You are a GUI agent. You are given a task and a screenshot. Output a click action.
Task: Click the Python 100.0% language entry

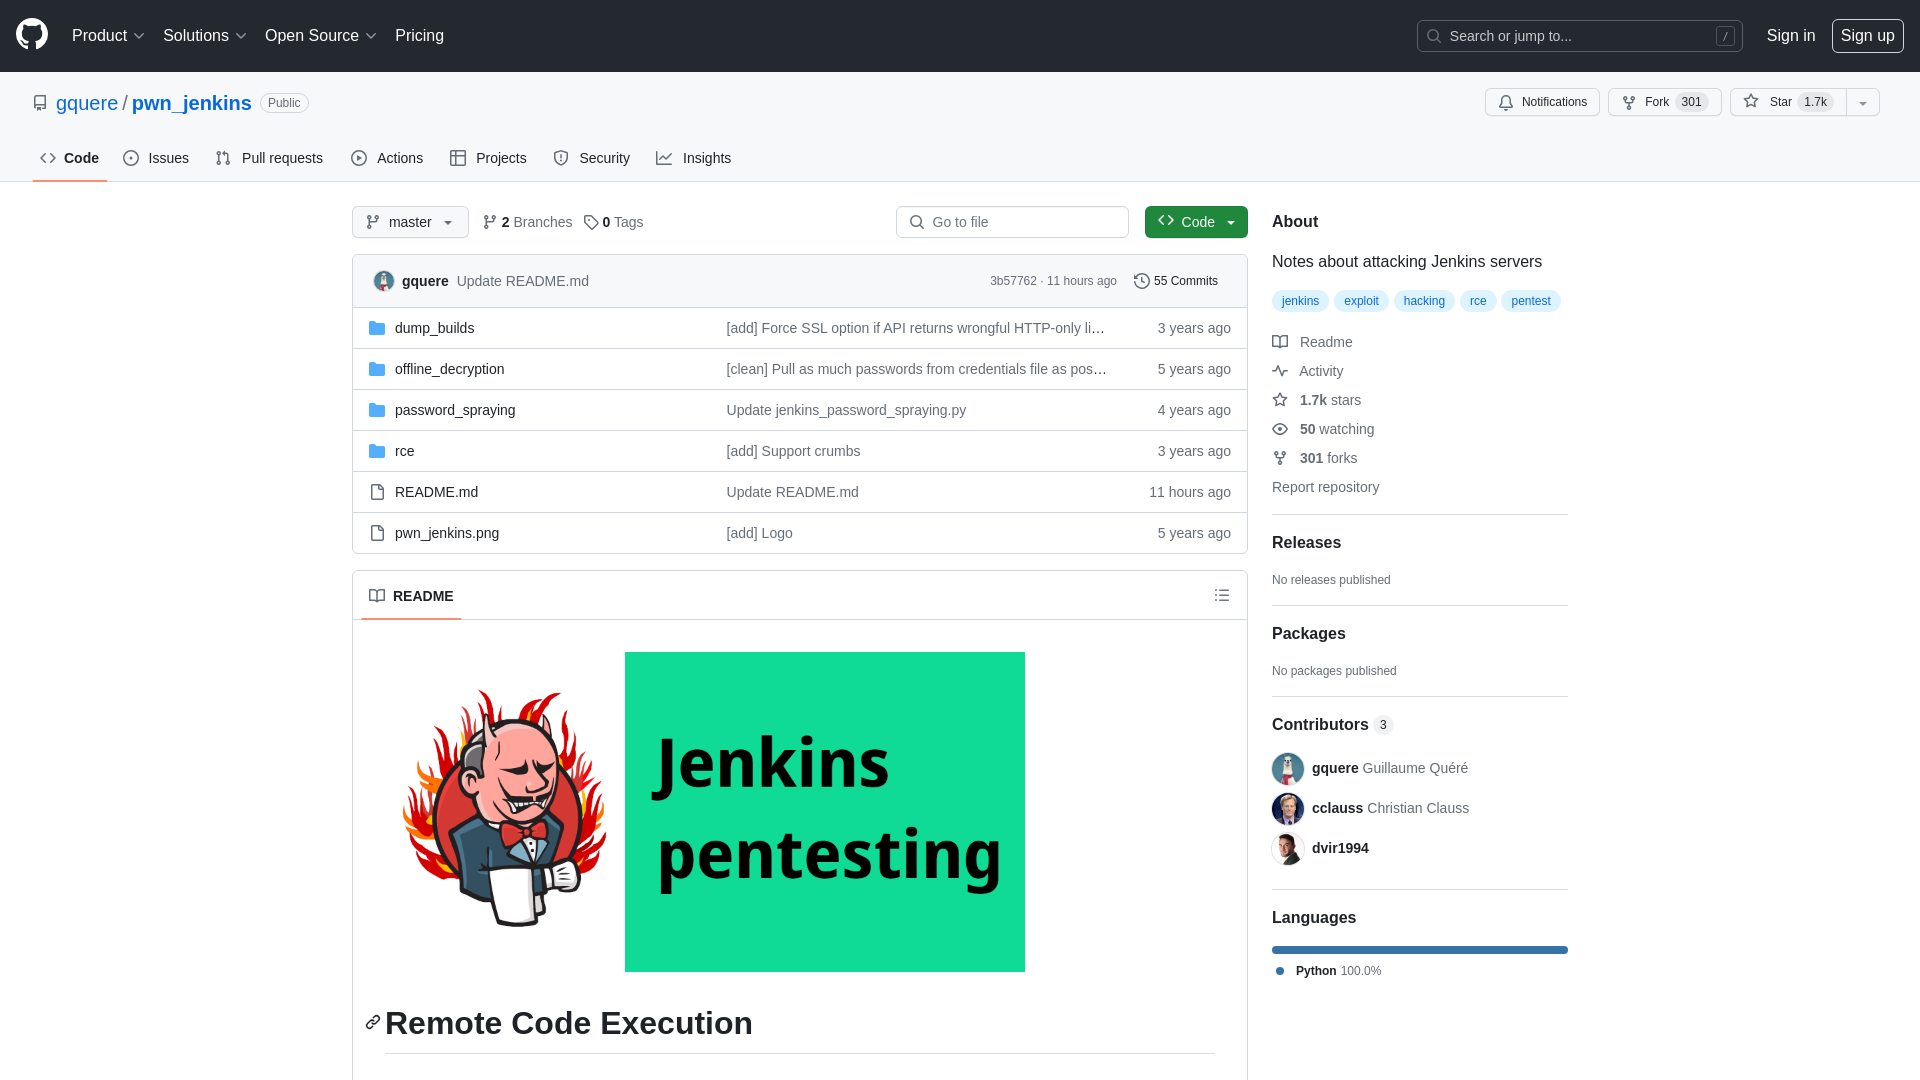1329,971
